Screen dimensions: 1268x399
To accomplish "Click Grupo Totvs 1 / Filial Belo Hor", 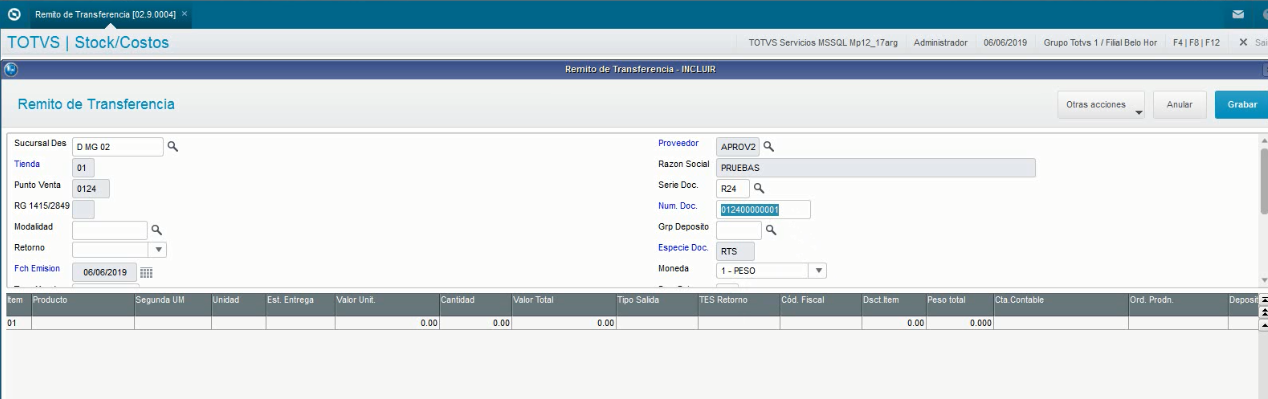I will click(x=1100, y=43).
